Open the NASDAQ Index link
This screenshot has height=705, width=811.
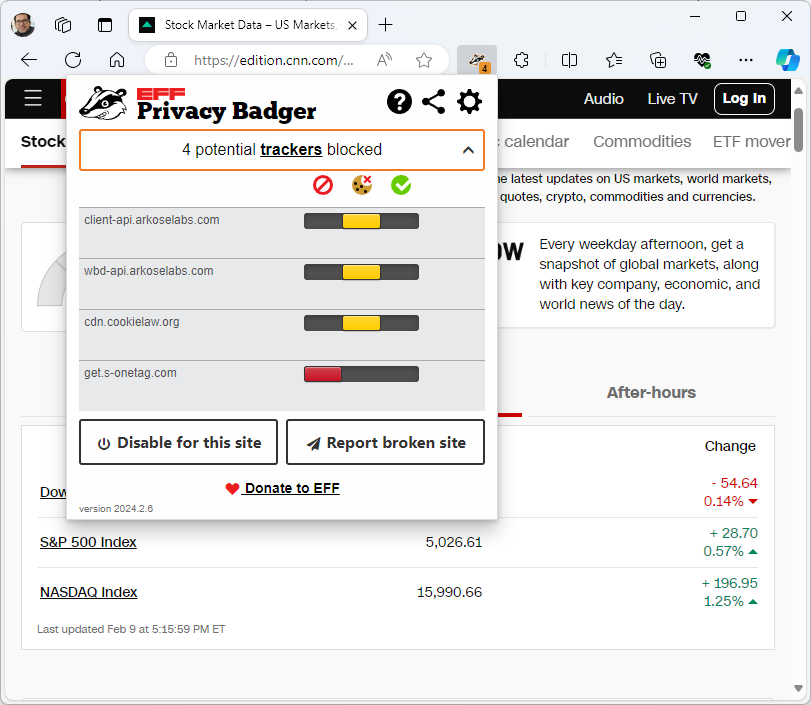(88, 592)
